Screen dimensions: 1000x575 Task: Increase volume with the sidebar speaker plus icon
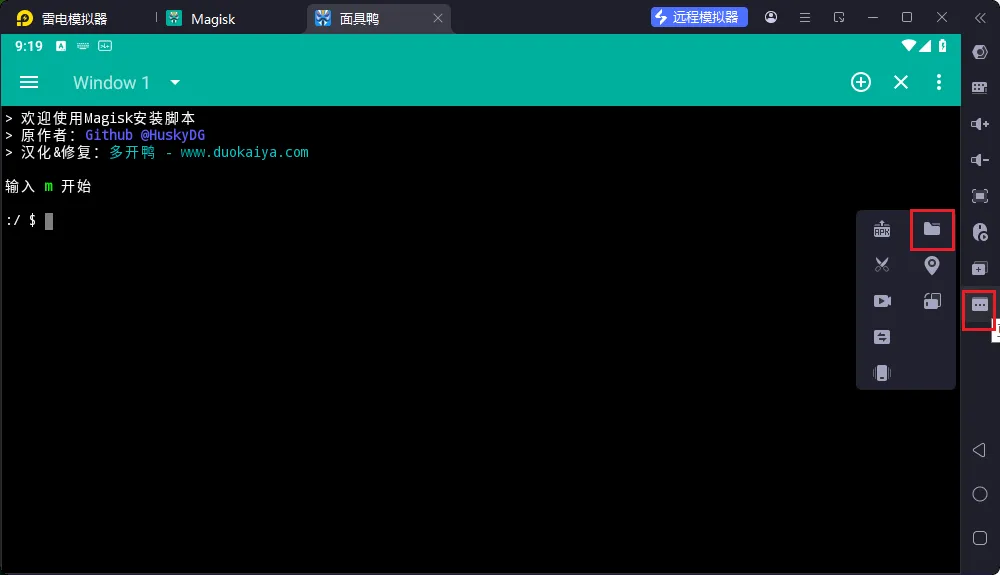click(x=980, y=124)
